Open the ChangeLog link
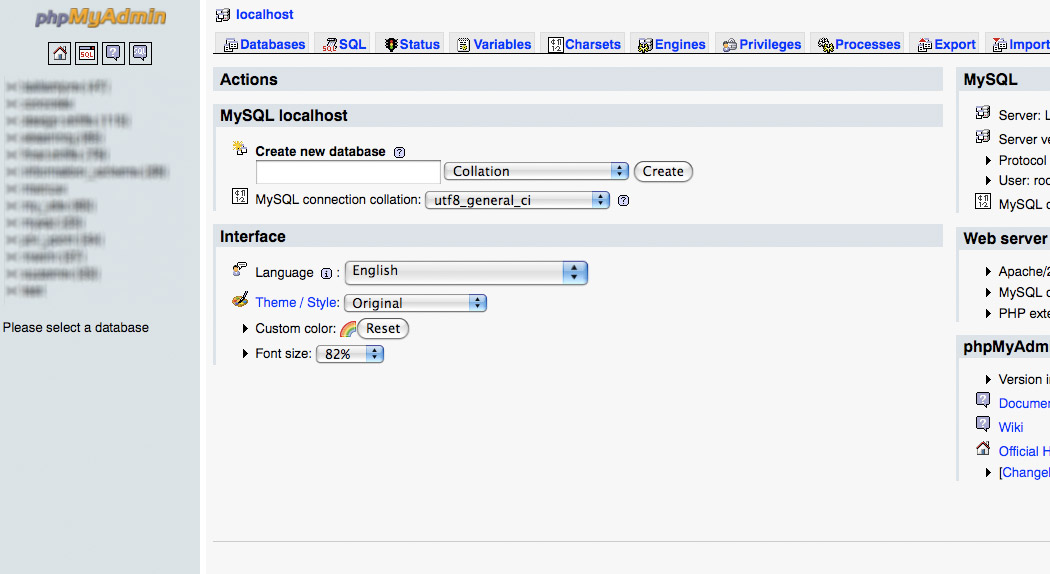This screenshot has height=574, width=1050. (x=1024, y=473)
